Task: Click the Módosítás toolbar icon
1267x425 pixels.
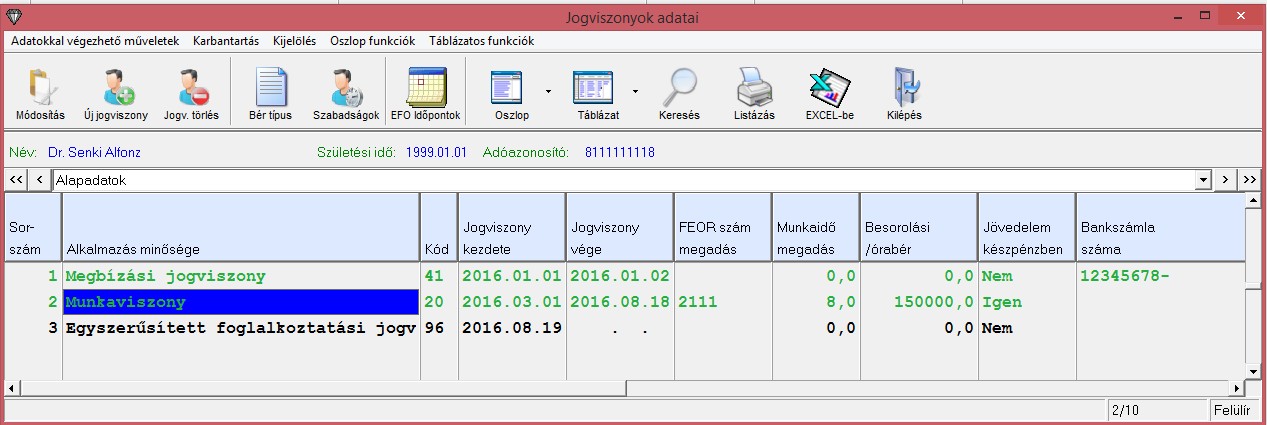Action: [x=40, y=90]
